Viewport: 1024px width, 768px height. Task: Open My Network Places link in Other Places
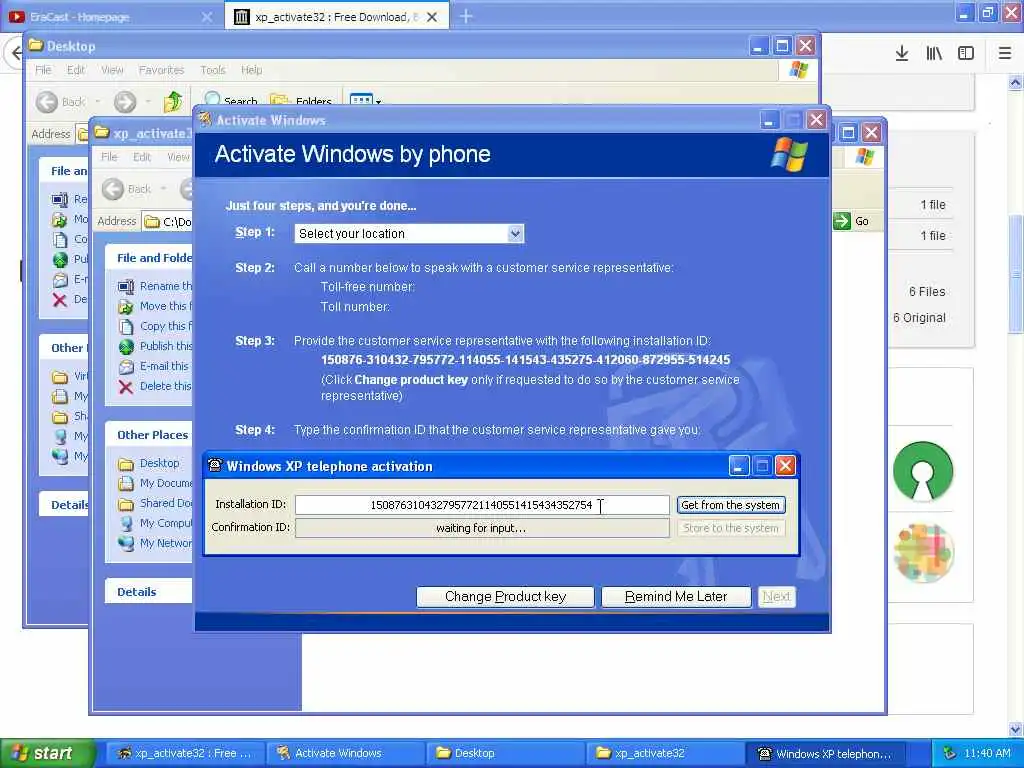click(166, 543)
